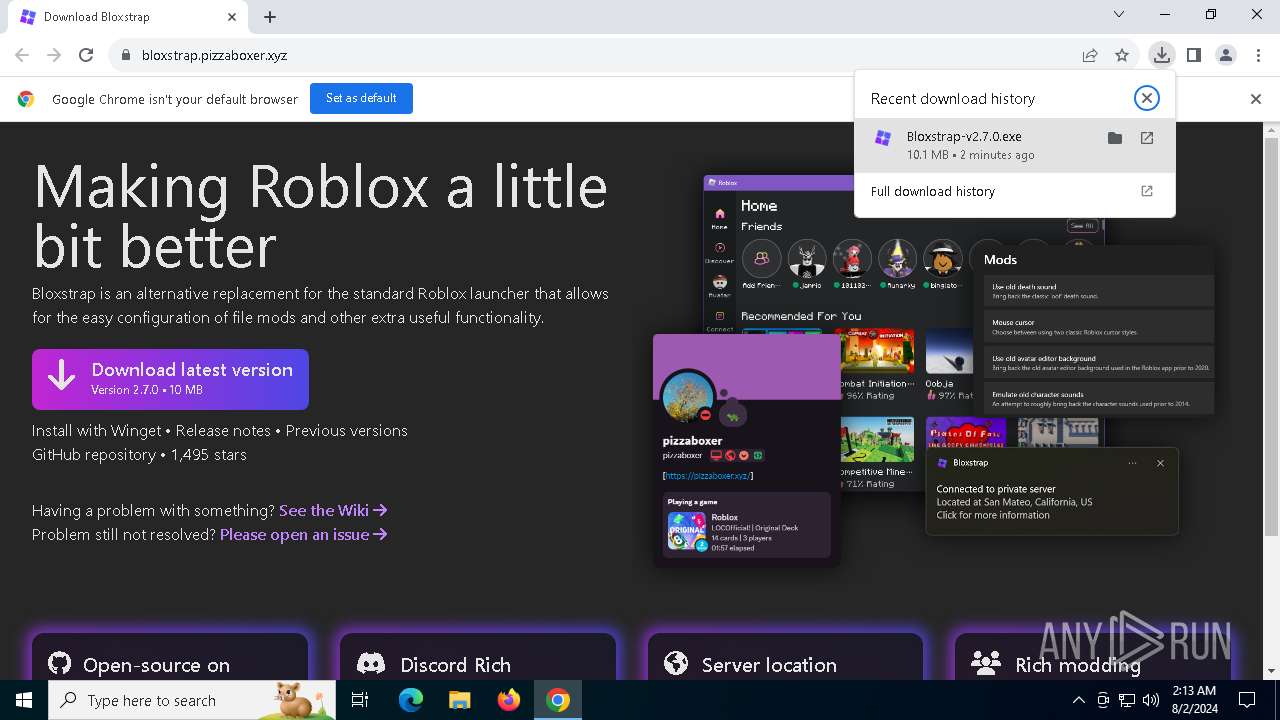This screenshot has height=720, width=1280.
Task: Open the Windows Start menu
Action: pos(24,700)
